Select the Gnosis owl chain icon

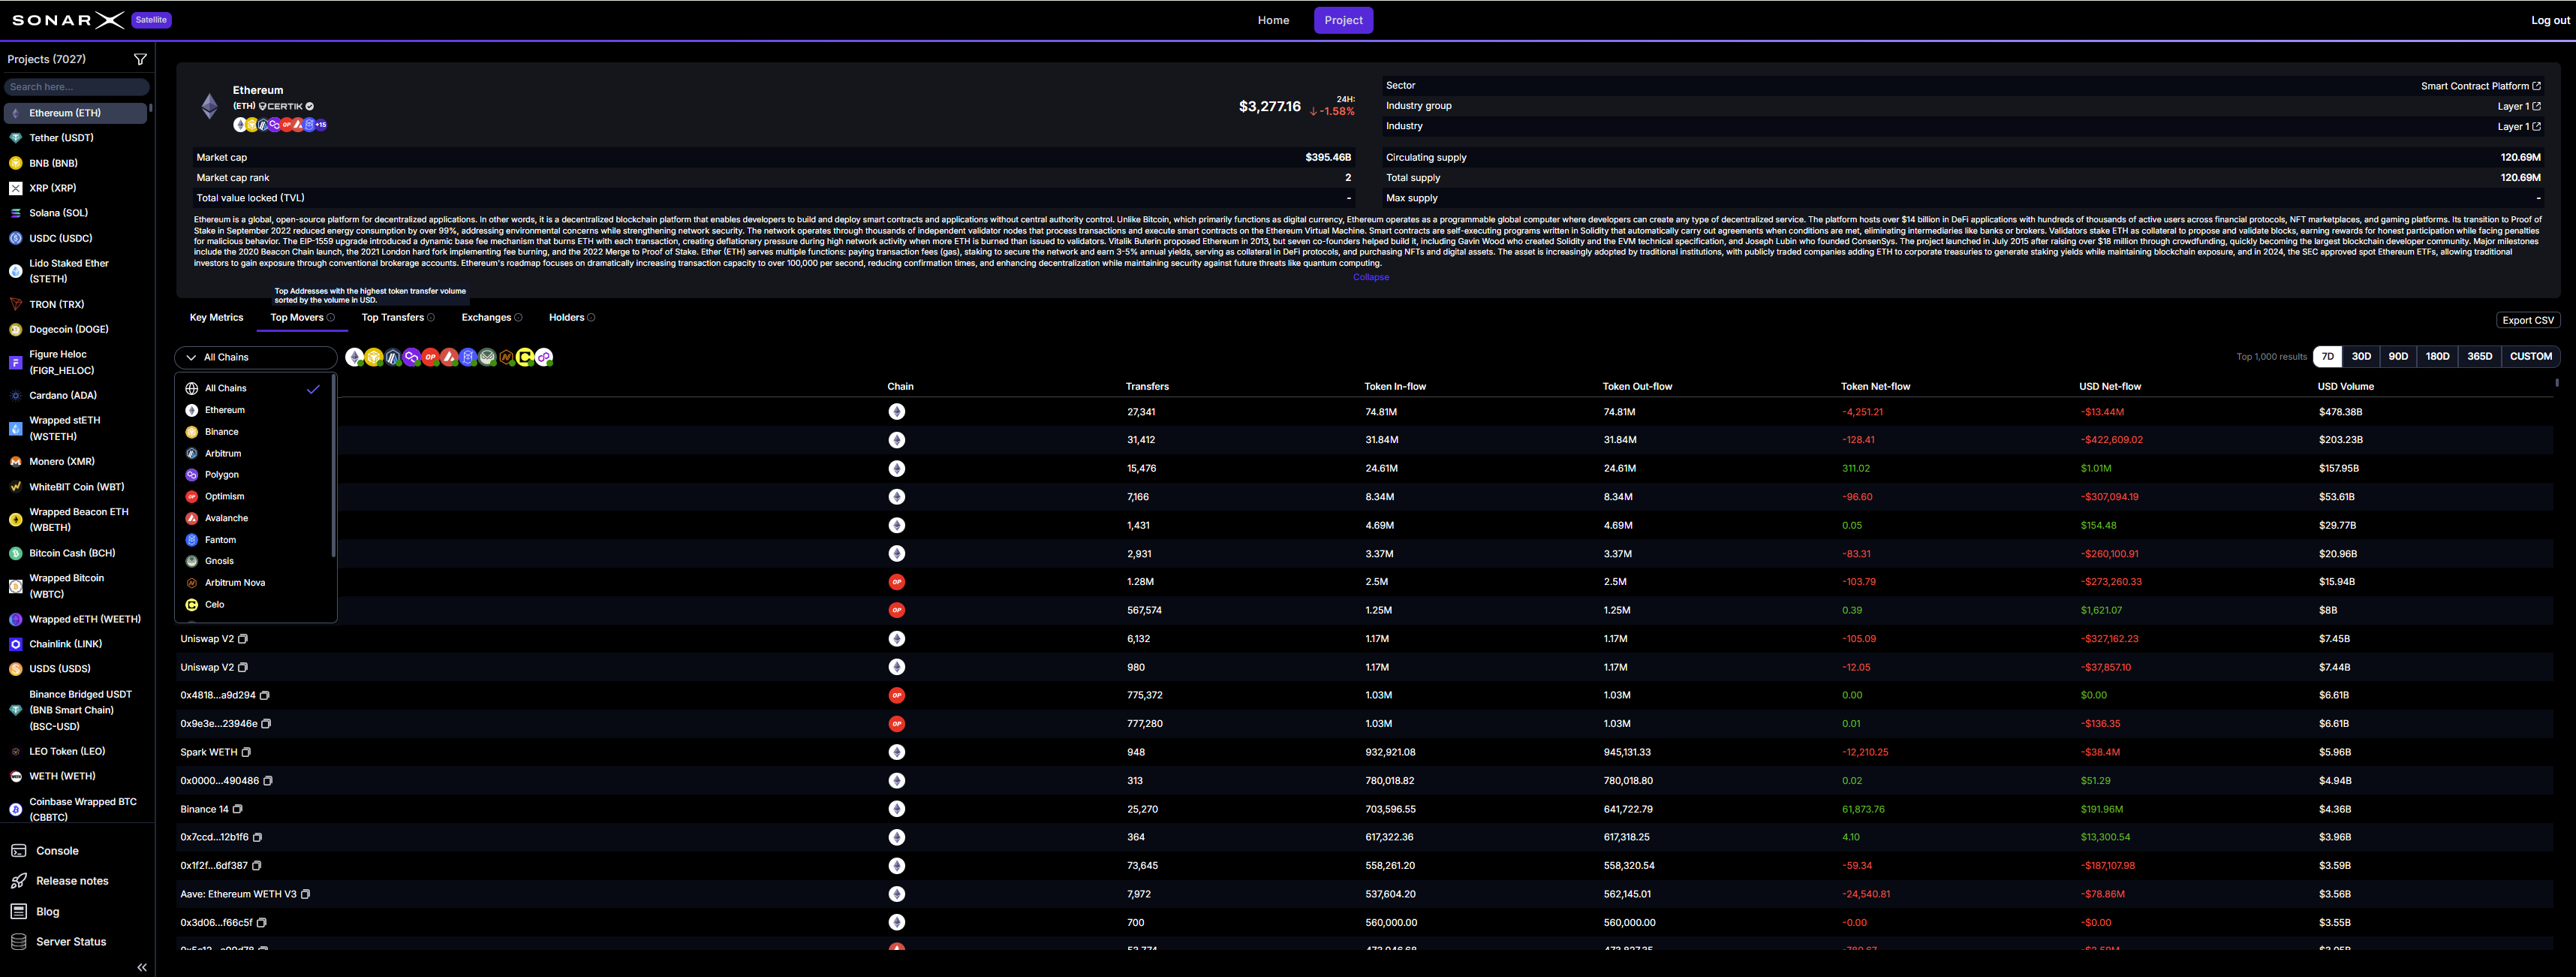pos(486,357)
